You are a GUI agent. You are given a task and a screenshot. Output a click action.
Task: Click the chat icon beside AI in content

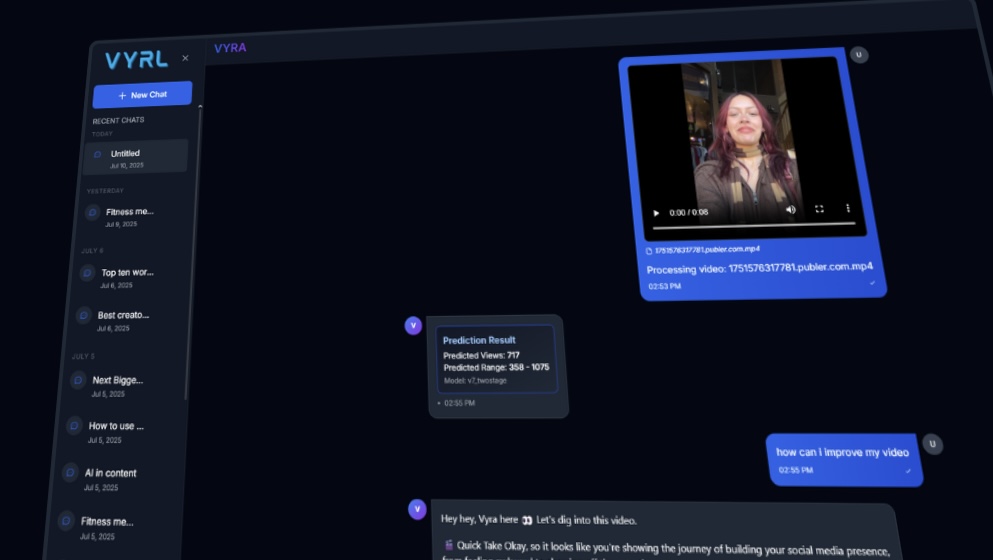tap(70, 473)
